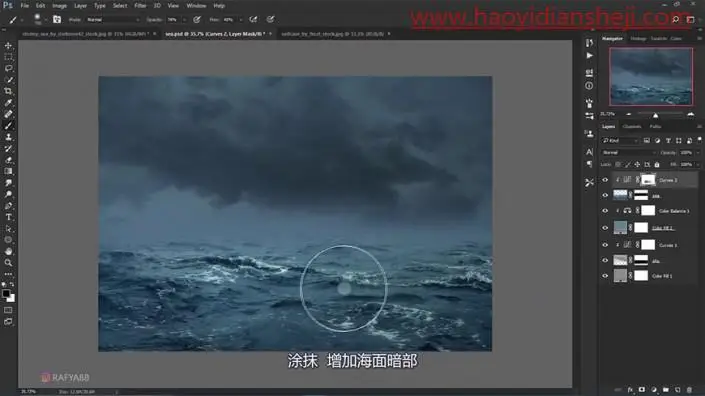Select the Brush tool in toolbox

click(x=9, y=126)
